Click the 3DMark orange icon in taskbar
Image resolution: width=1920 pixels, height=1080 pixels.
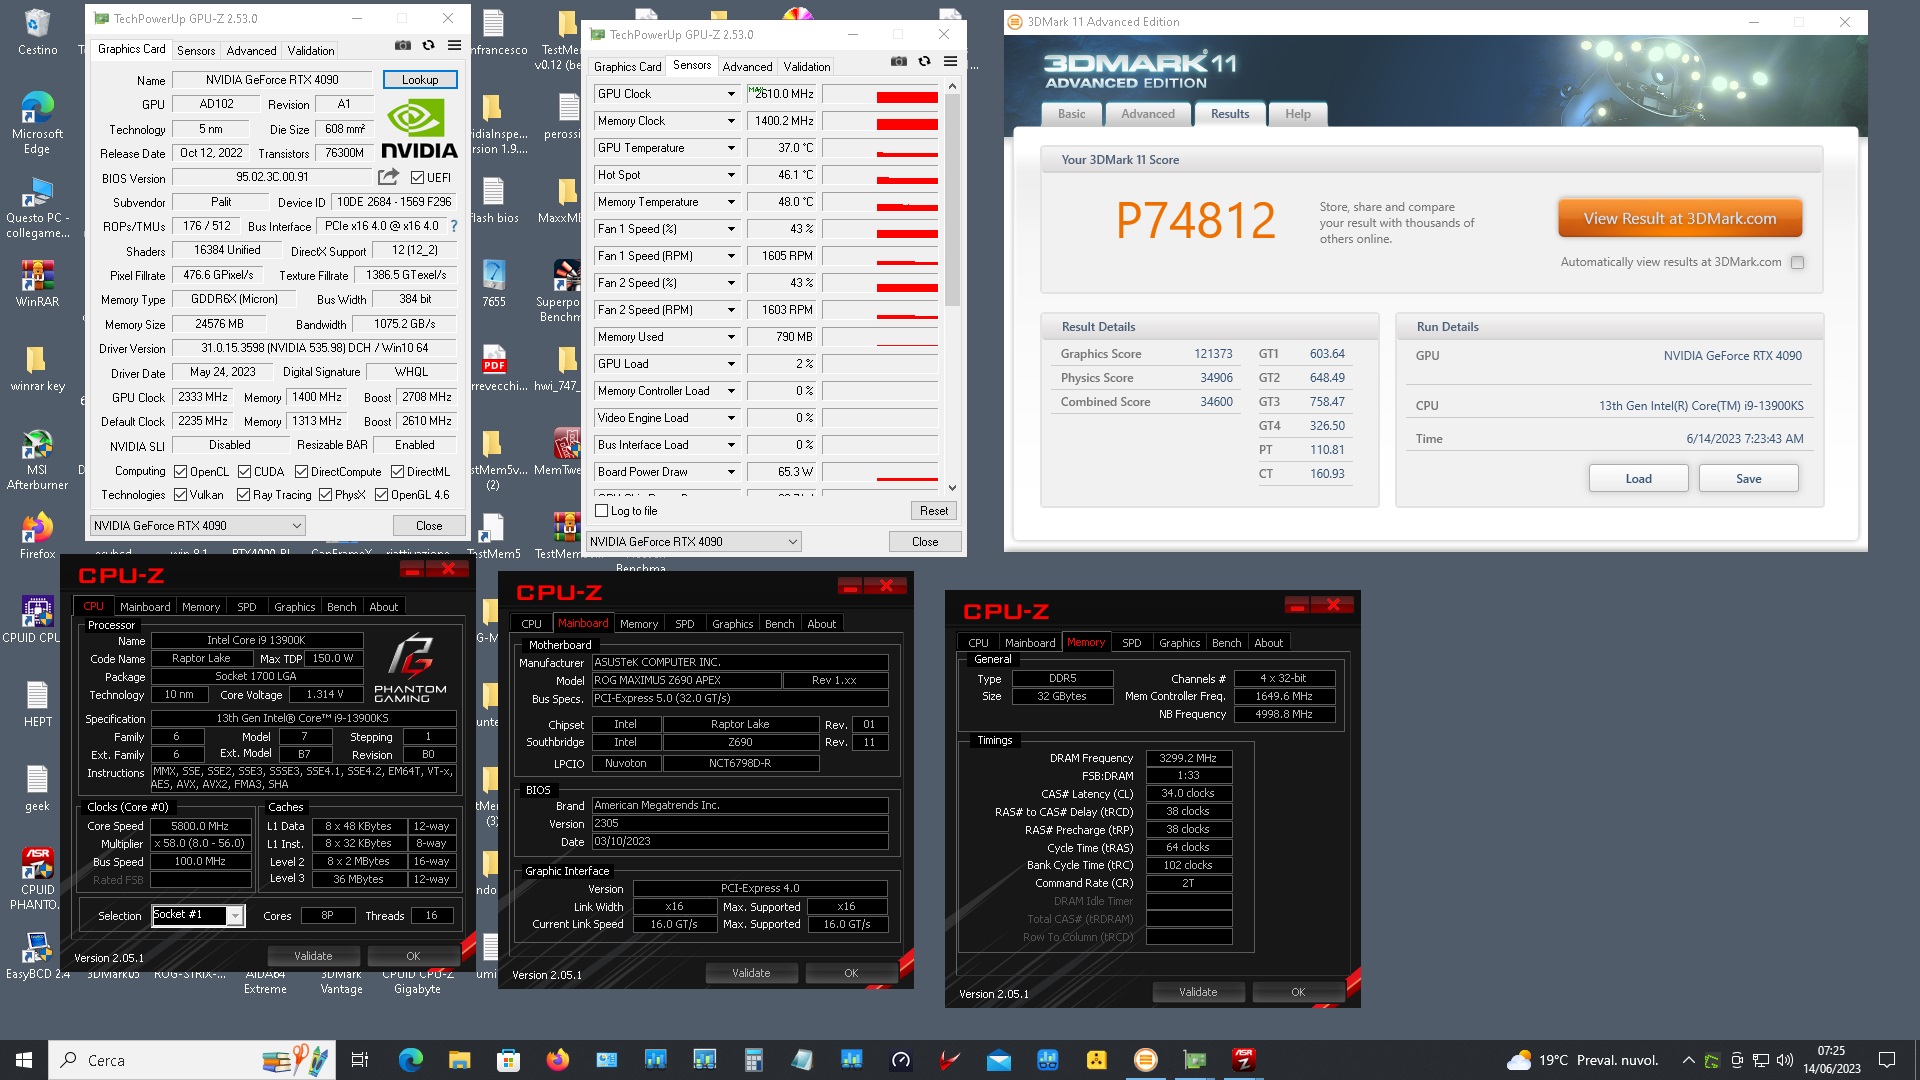(x=1145, y=1060)
